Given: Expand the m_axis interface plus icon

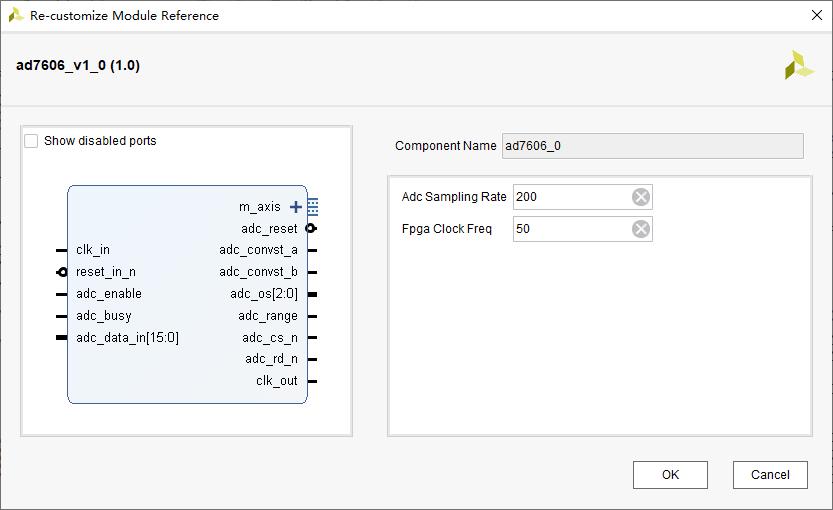Looking at the screenshot, I should [296, 207].
